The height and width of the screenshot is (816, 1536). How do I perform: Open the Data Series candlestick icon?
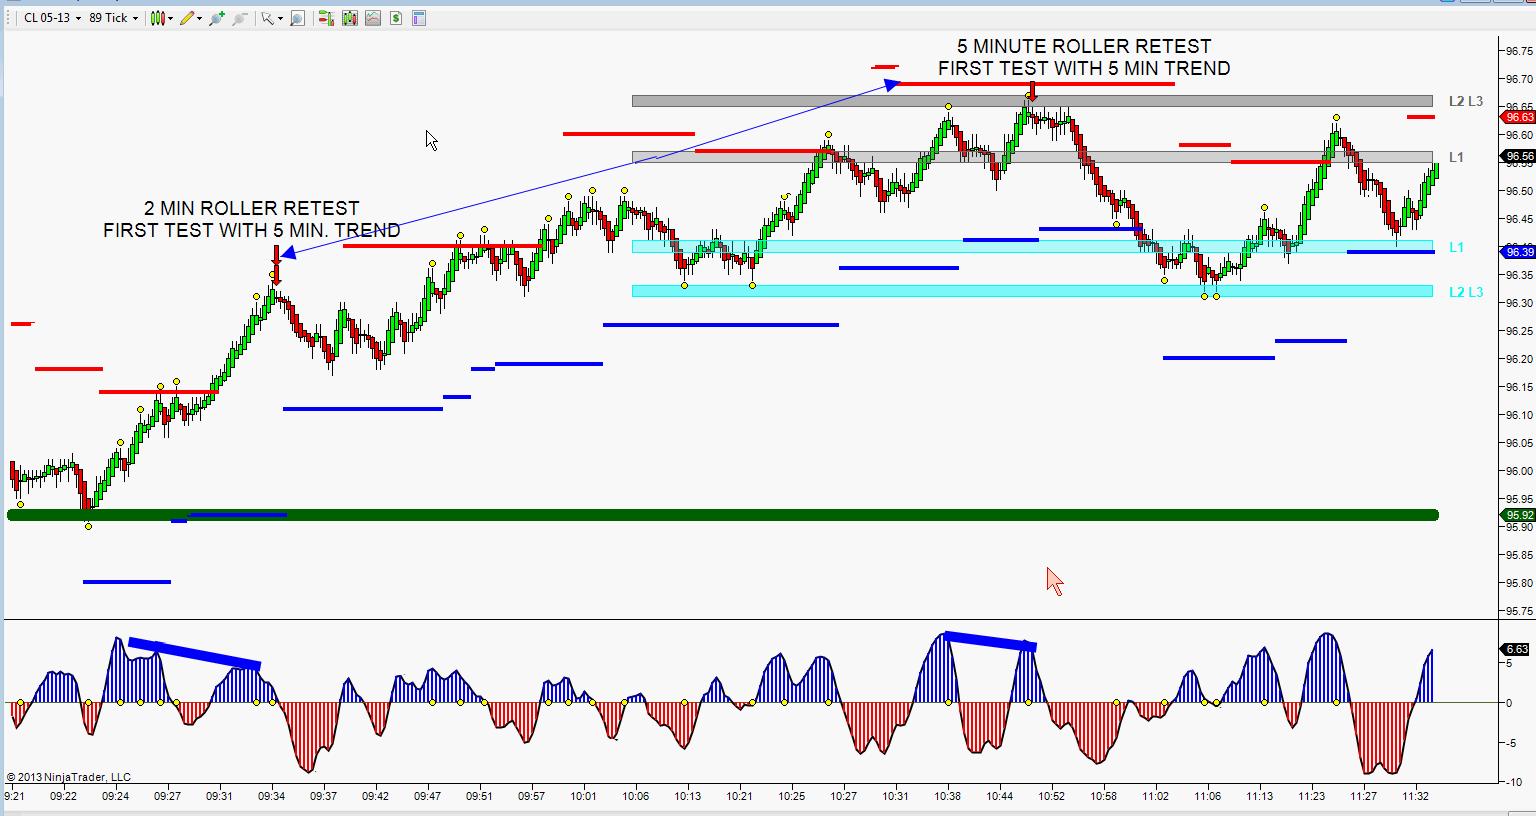click(349, 18)
